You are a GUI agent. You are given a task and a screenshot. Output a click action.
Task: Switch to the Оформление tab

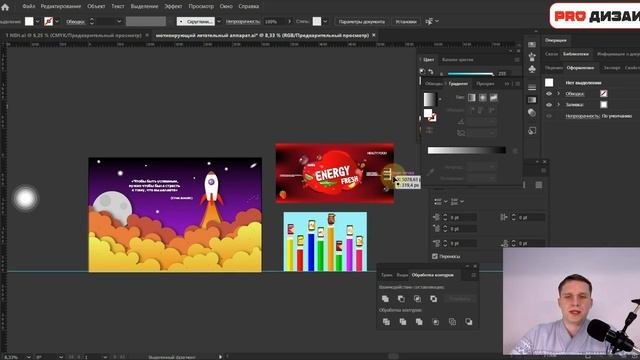click(580, 68)
